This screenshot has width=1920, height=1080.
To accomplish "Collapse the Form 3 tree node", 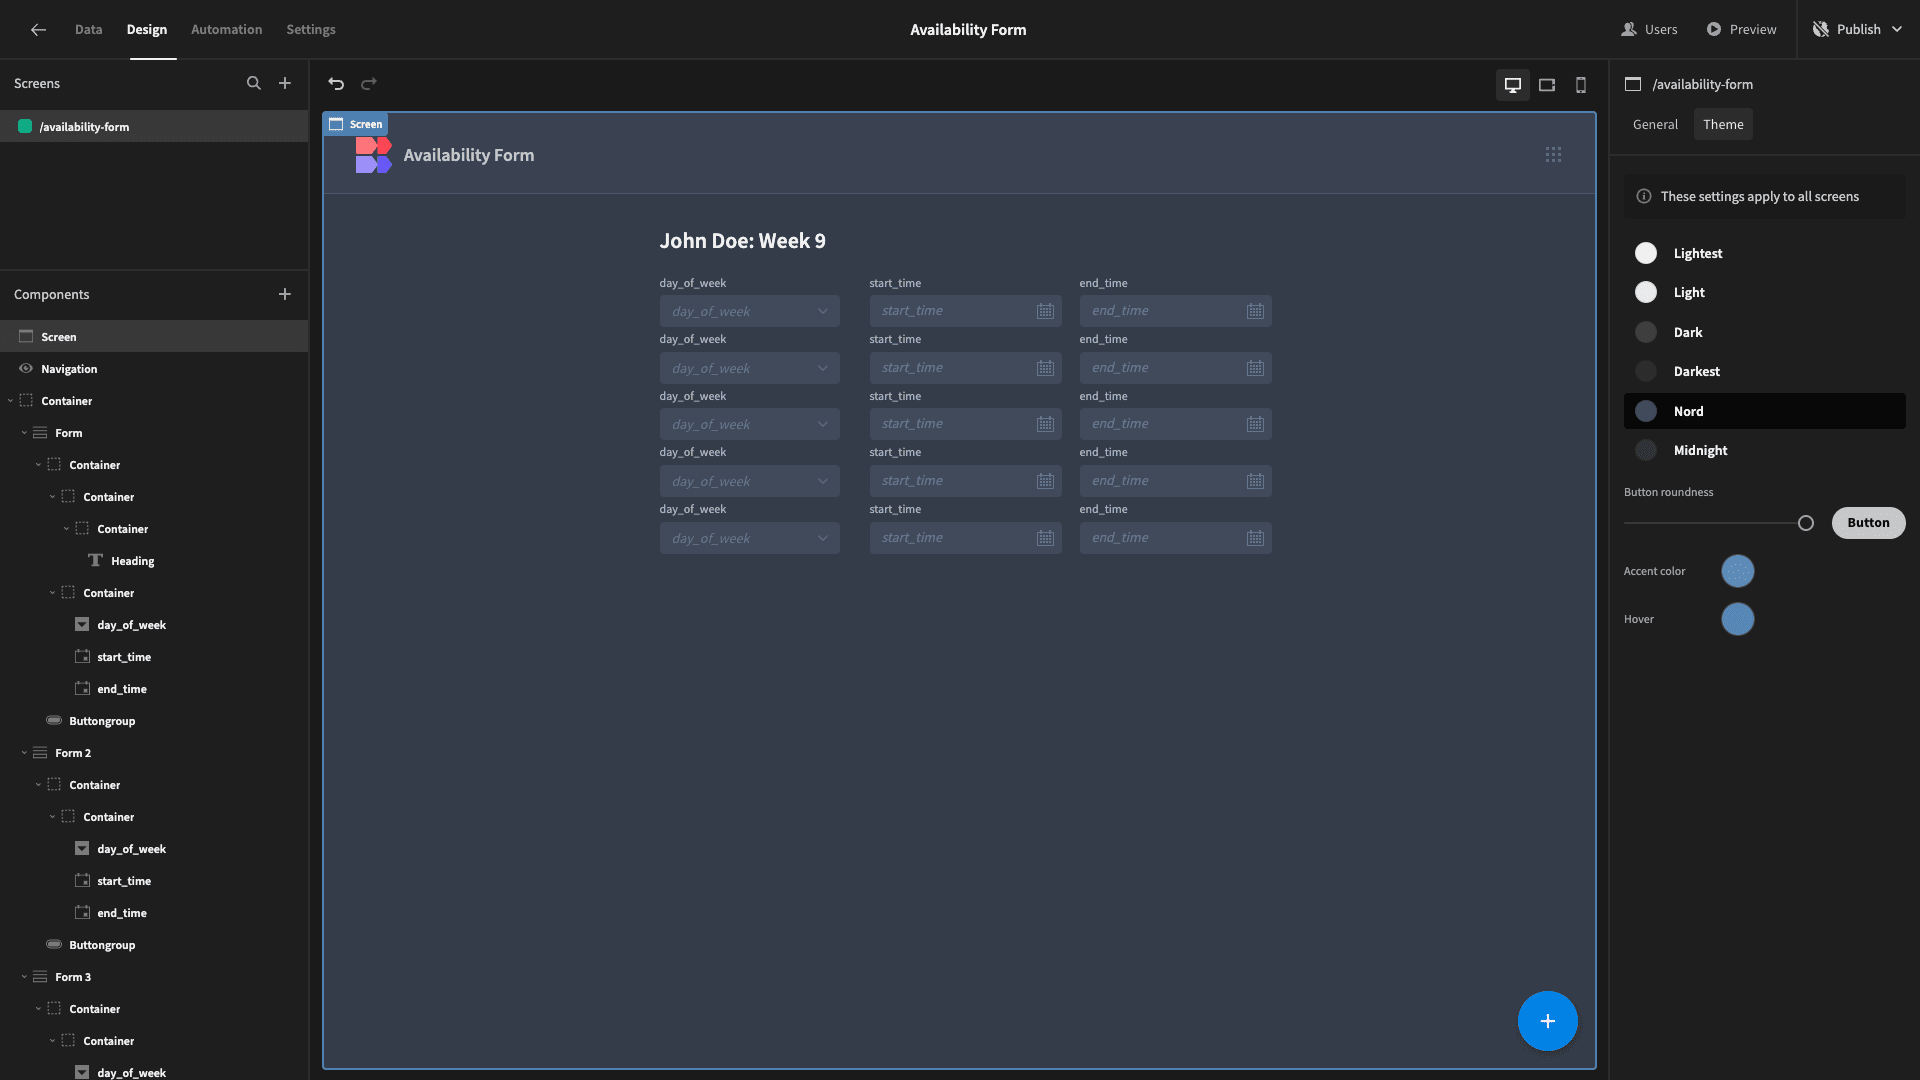I will (x=24, y=977).
